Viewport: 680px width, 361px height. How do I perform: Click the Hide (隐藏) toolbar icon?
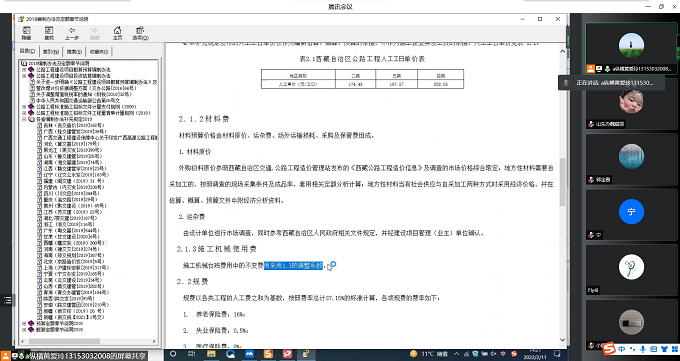point(26,33)
